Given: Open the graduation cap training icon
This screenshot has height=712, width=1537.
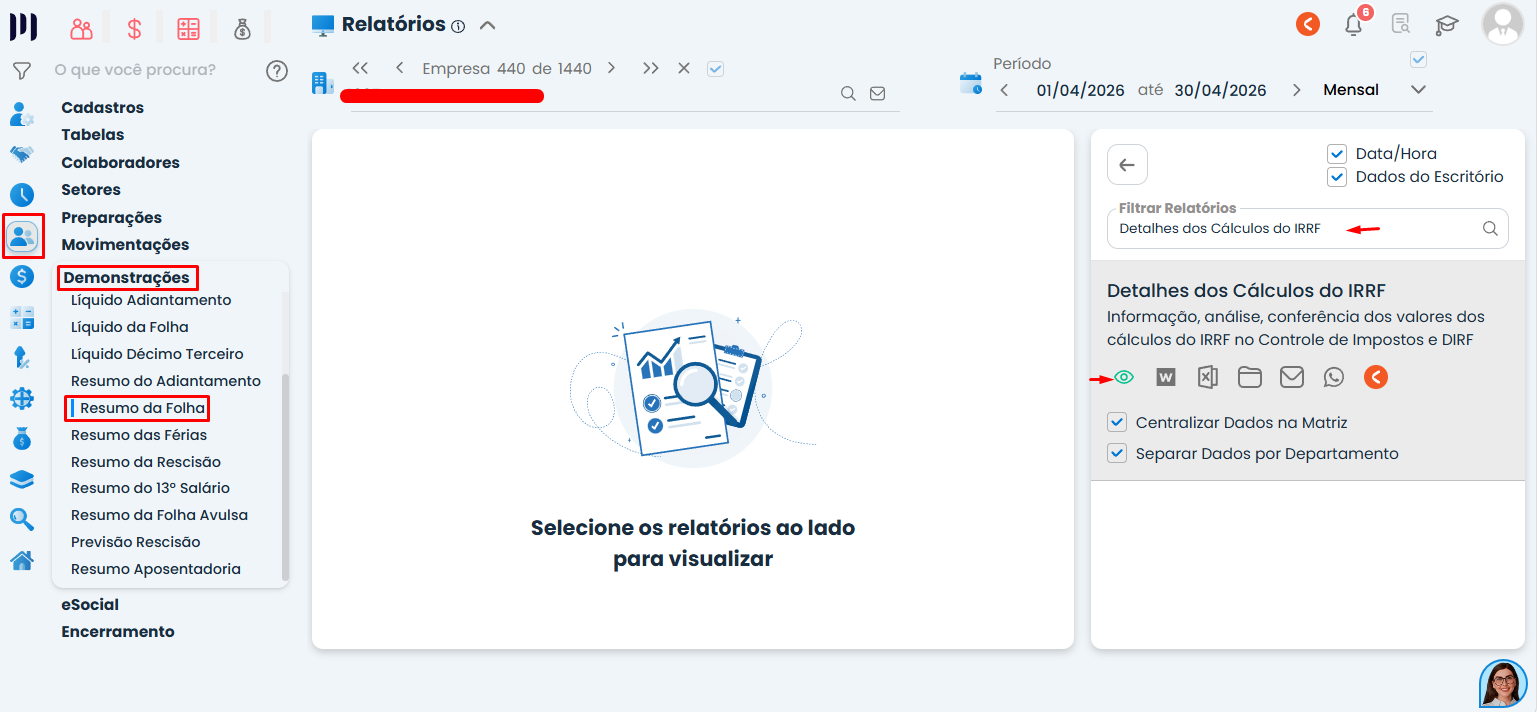Looking at the screenshot, I should point(1447,24).
